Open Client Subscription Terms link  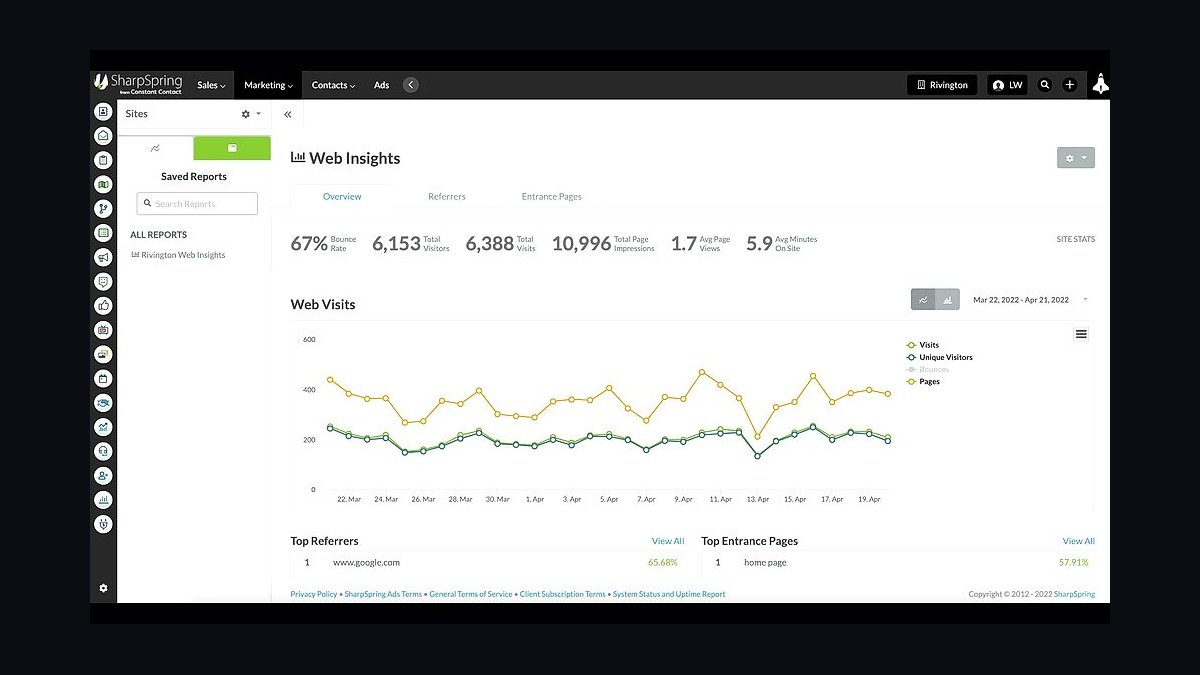(563, 594)
